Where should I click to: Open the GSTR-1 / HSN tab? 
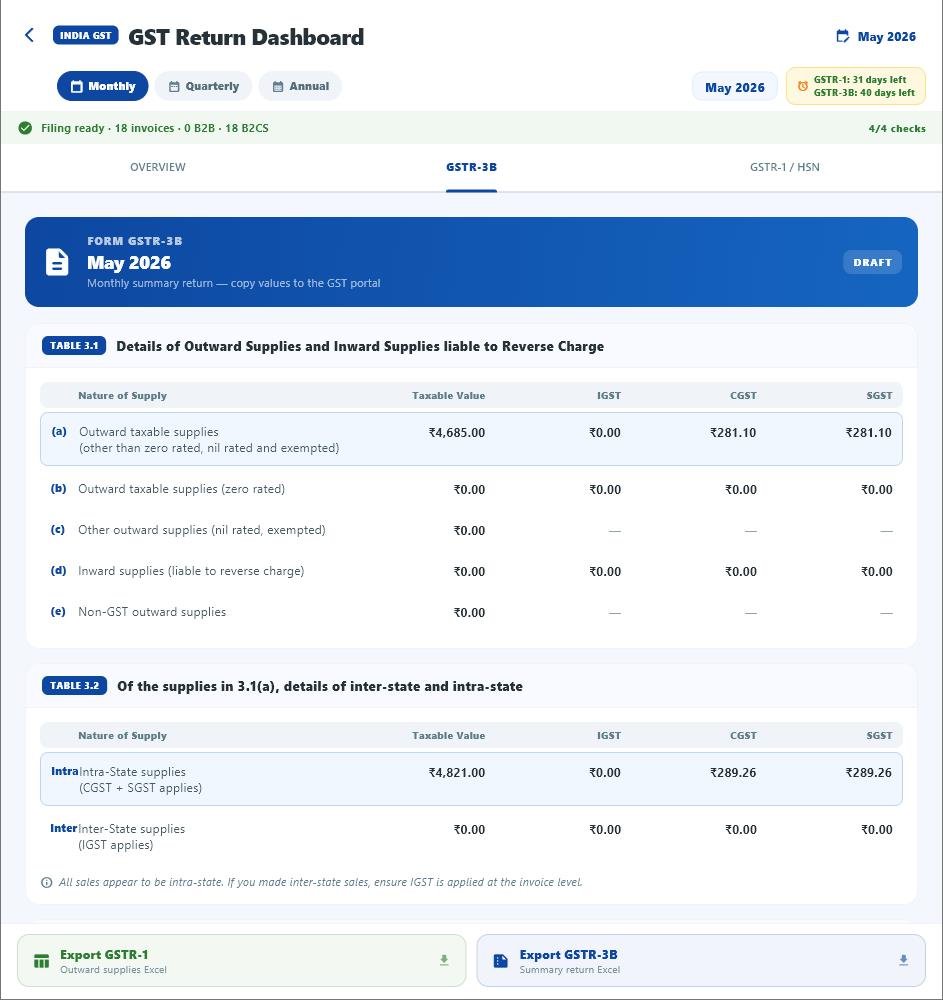click(784, 167)
